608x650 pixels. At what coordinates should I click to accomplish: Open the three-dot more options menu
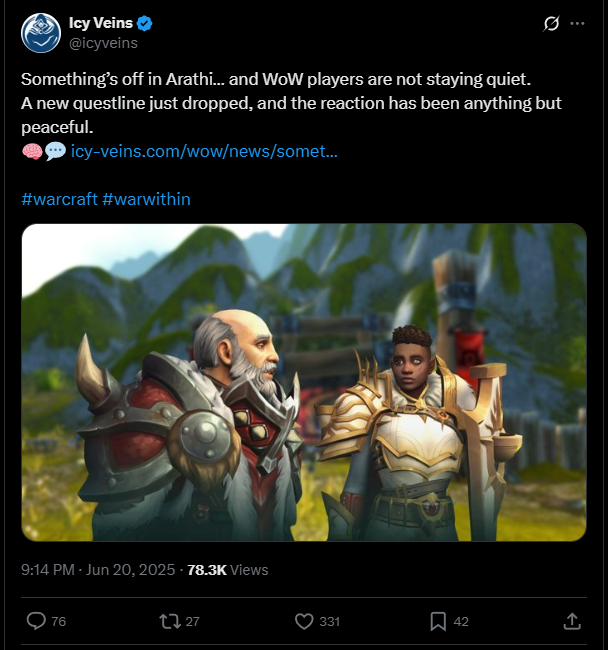pyautogui.click(x=577, y=24)
